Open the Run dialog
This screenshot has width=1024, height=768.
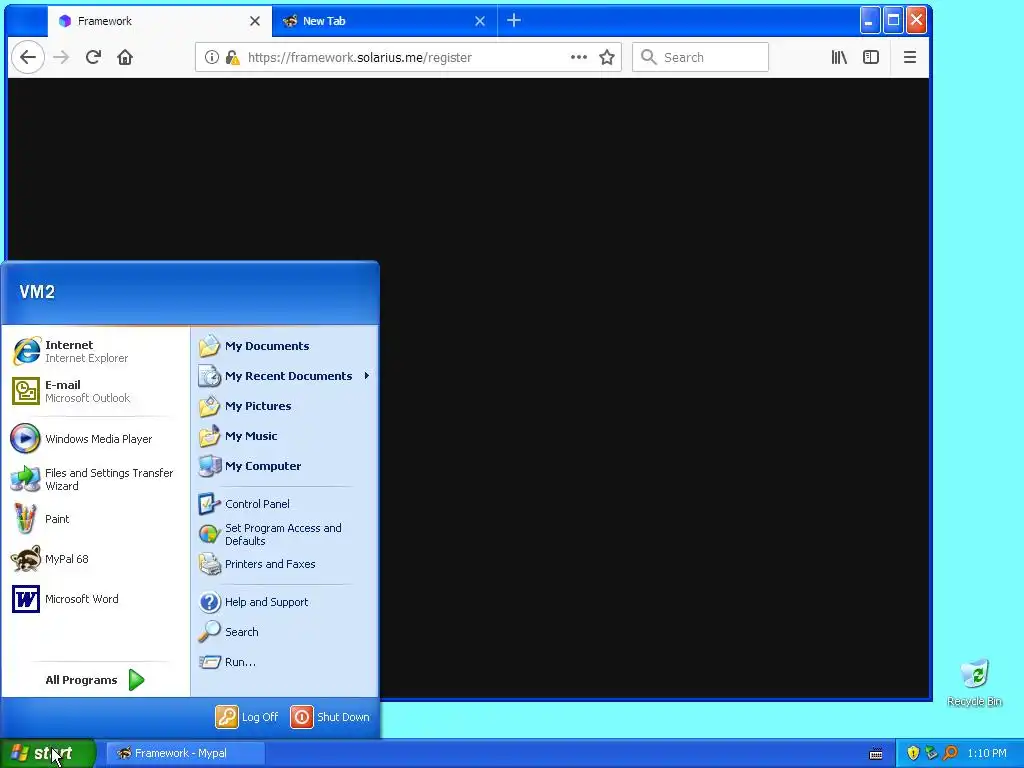point(285,662)
